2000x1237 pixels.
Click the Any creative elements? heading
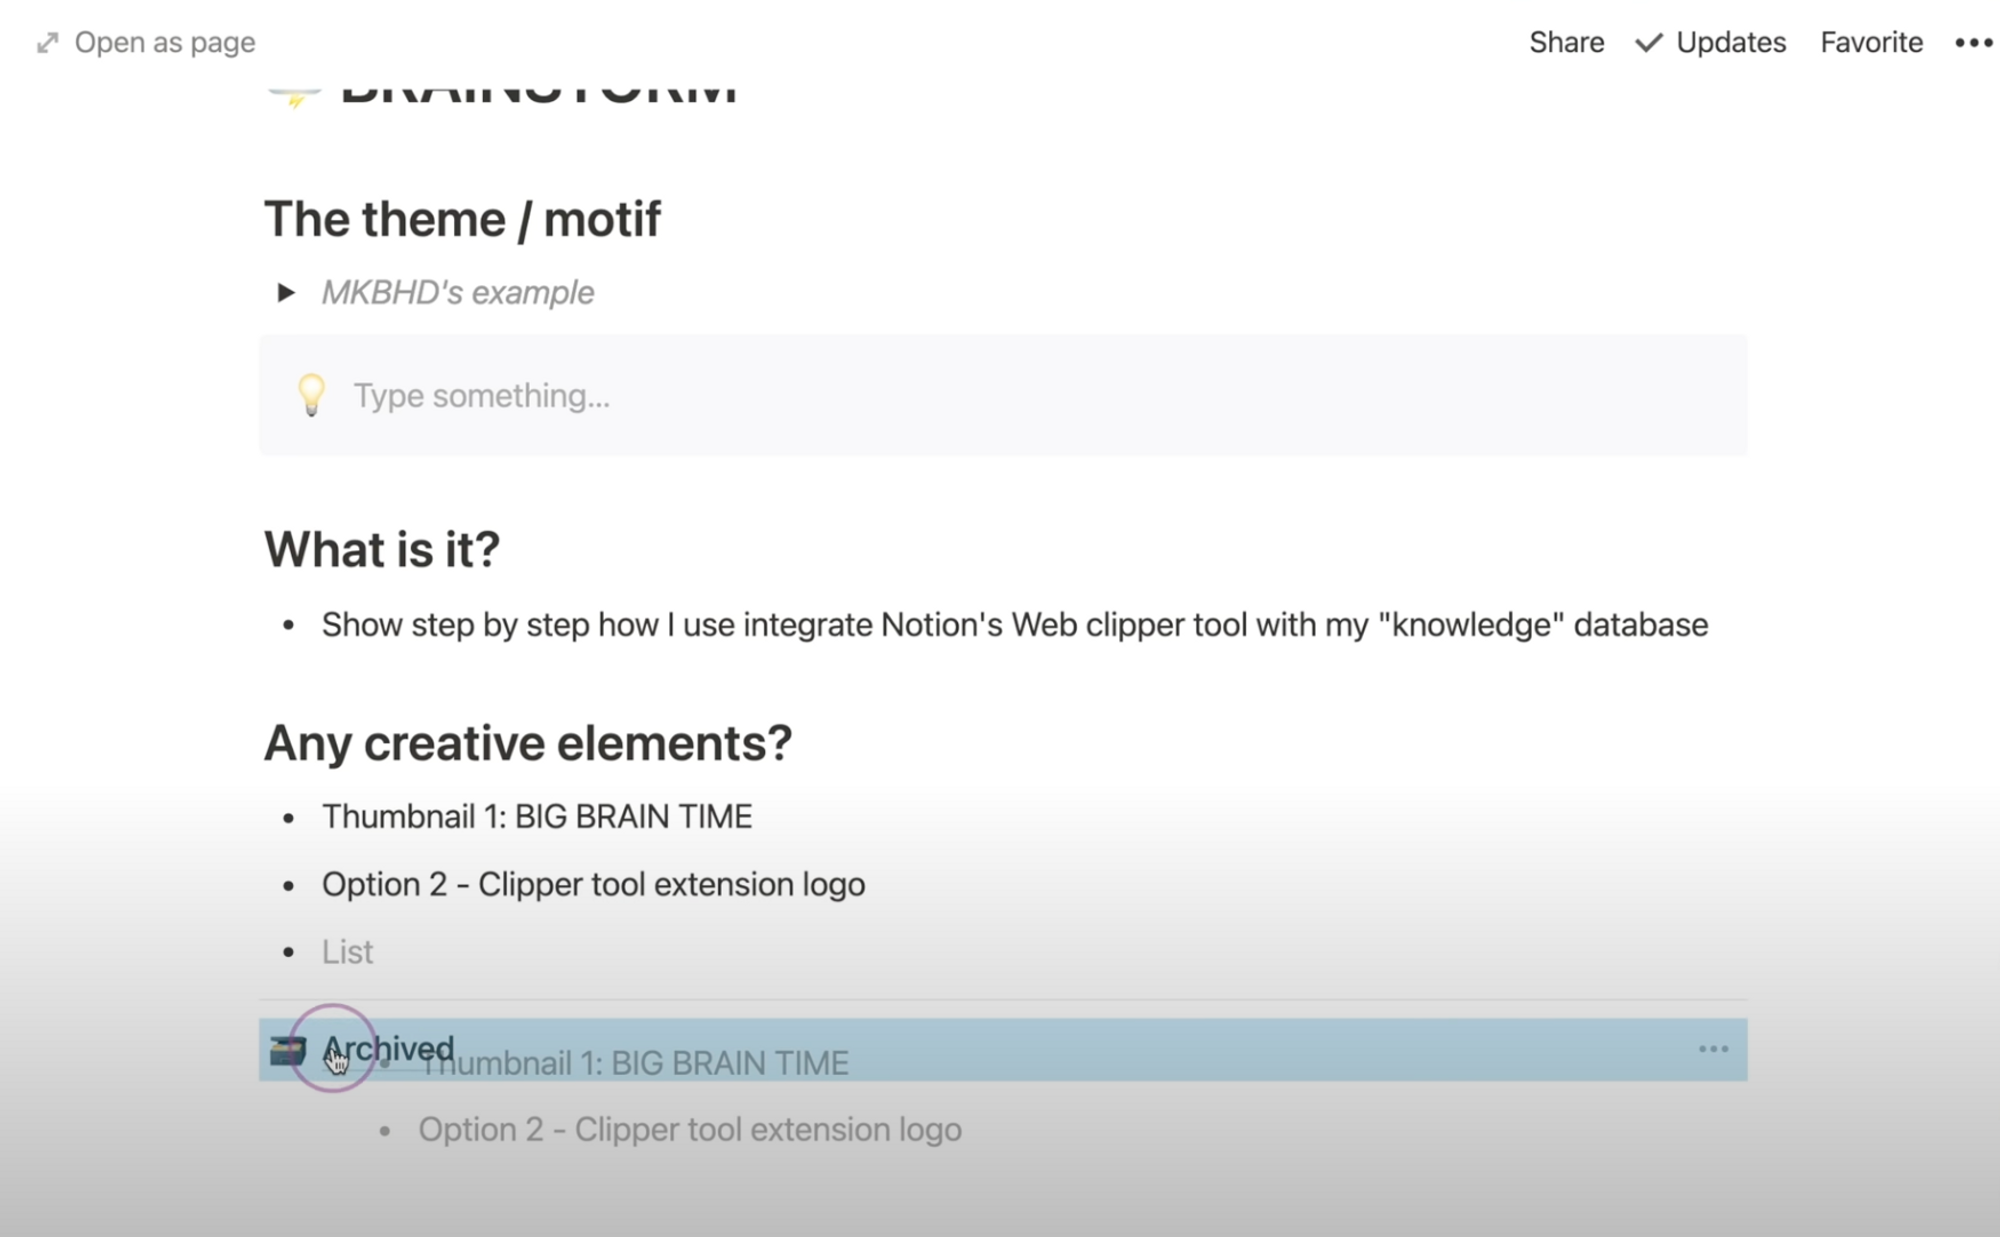pyautogui.click(x=528, y=743)
